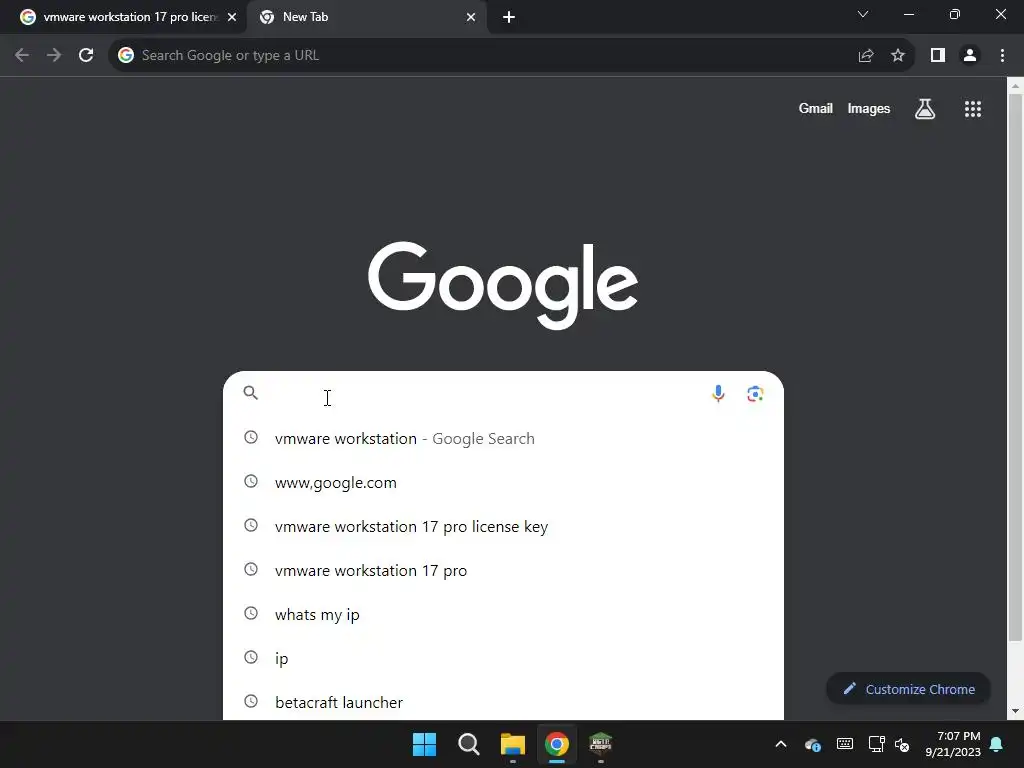
Task: Search by image with Google Lens
Action: [x=755, y=394]
